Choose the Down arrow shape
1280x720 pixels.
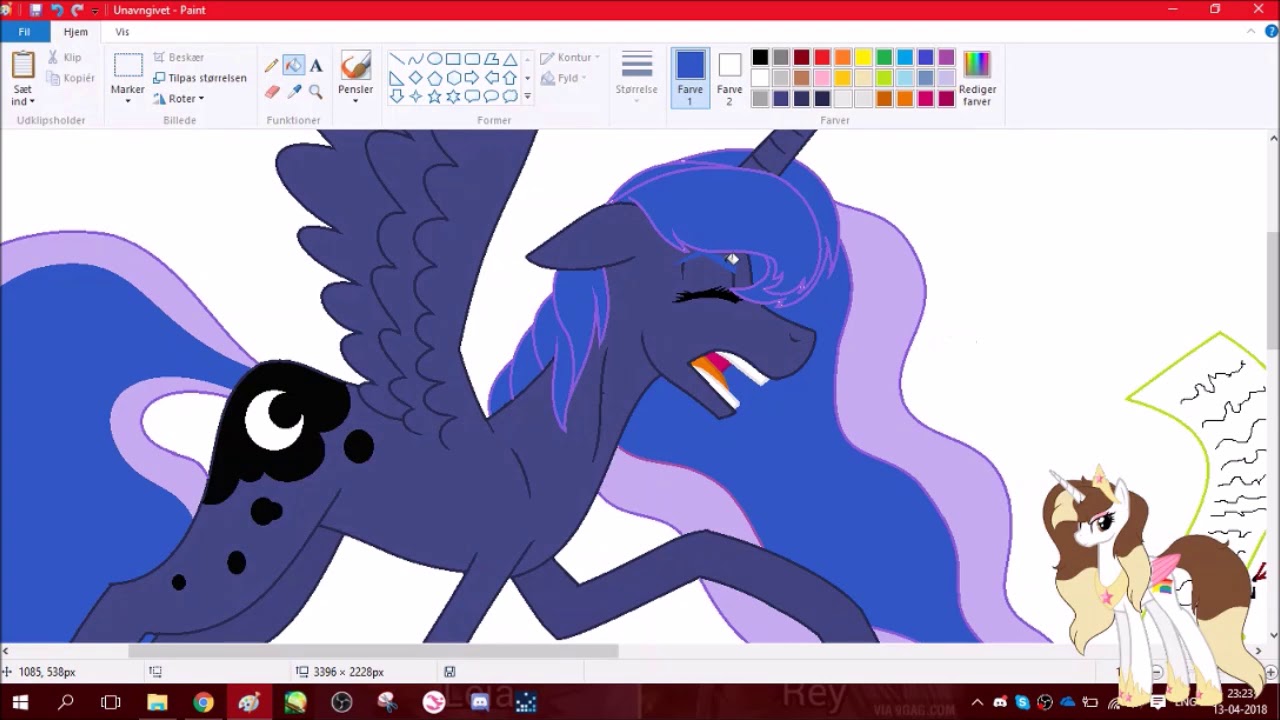[x=396, y=97]
